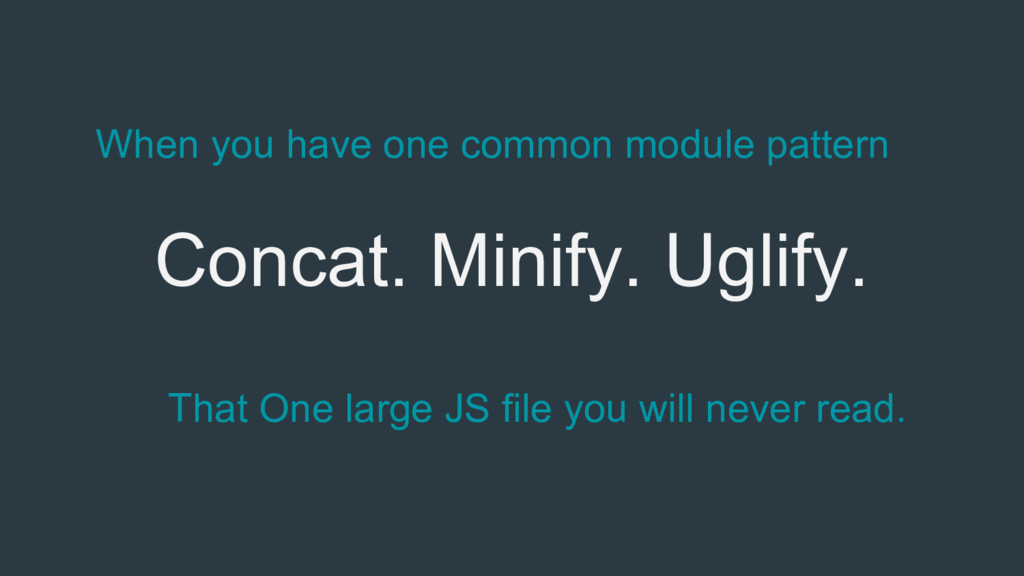The image size is (1024, 576).
Task: Click the word 'have' in the top line
Action: (x=329, y=146)
